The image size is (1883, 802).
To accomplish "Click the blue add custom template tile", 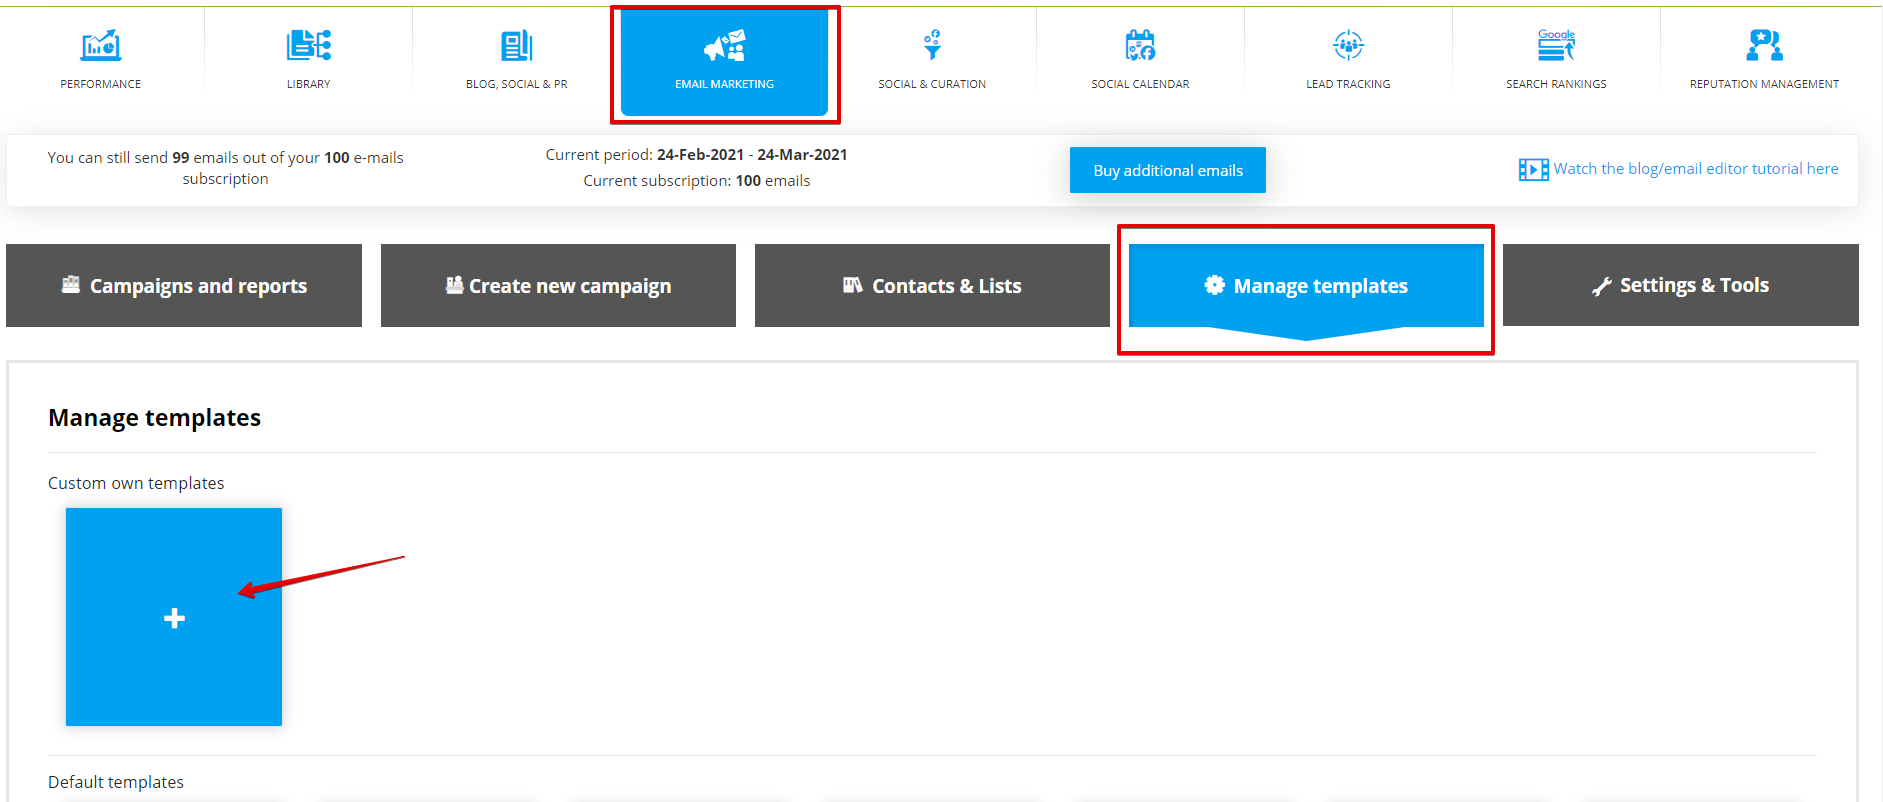I will pos(174,617).
